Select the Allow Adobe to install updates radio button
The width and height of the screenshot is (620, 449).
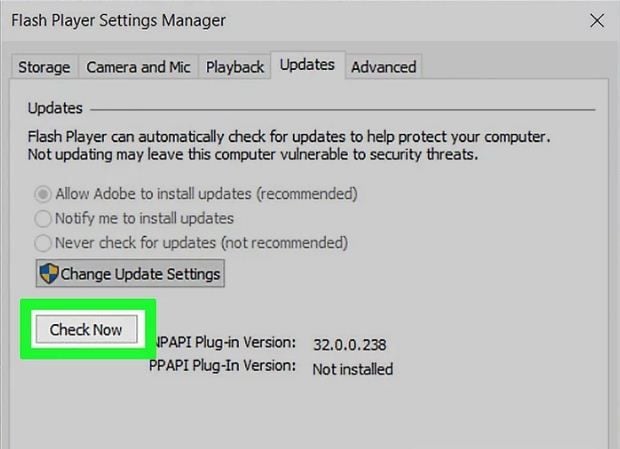(43, 194)
